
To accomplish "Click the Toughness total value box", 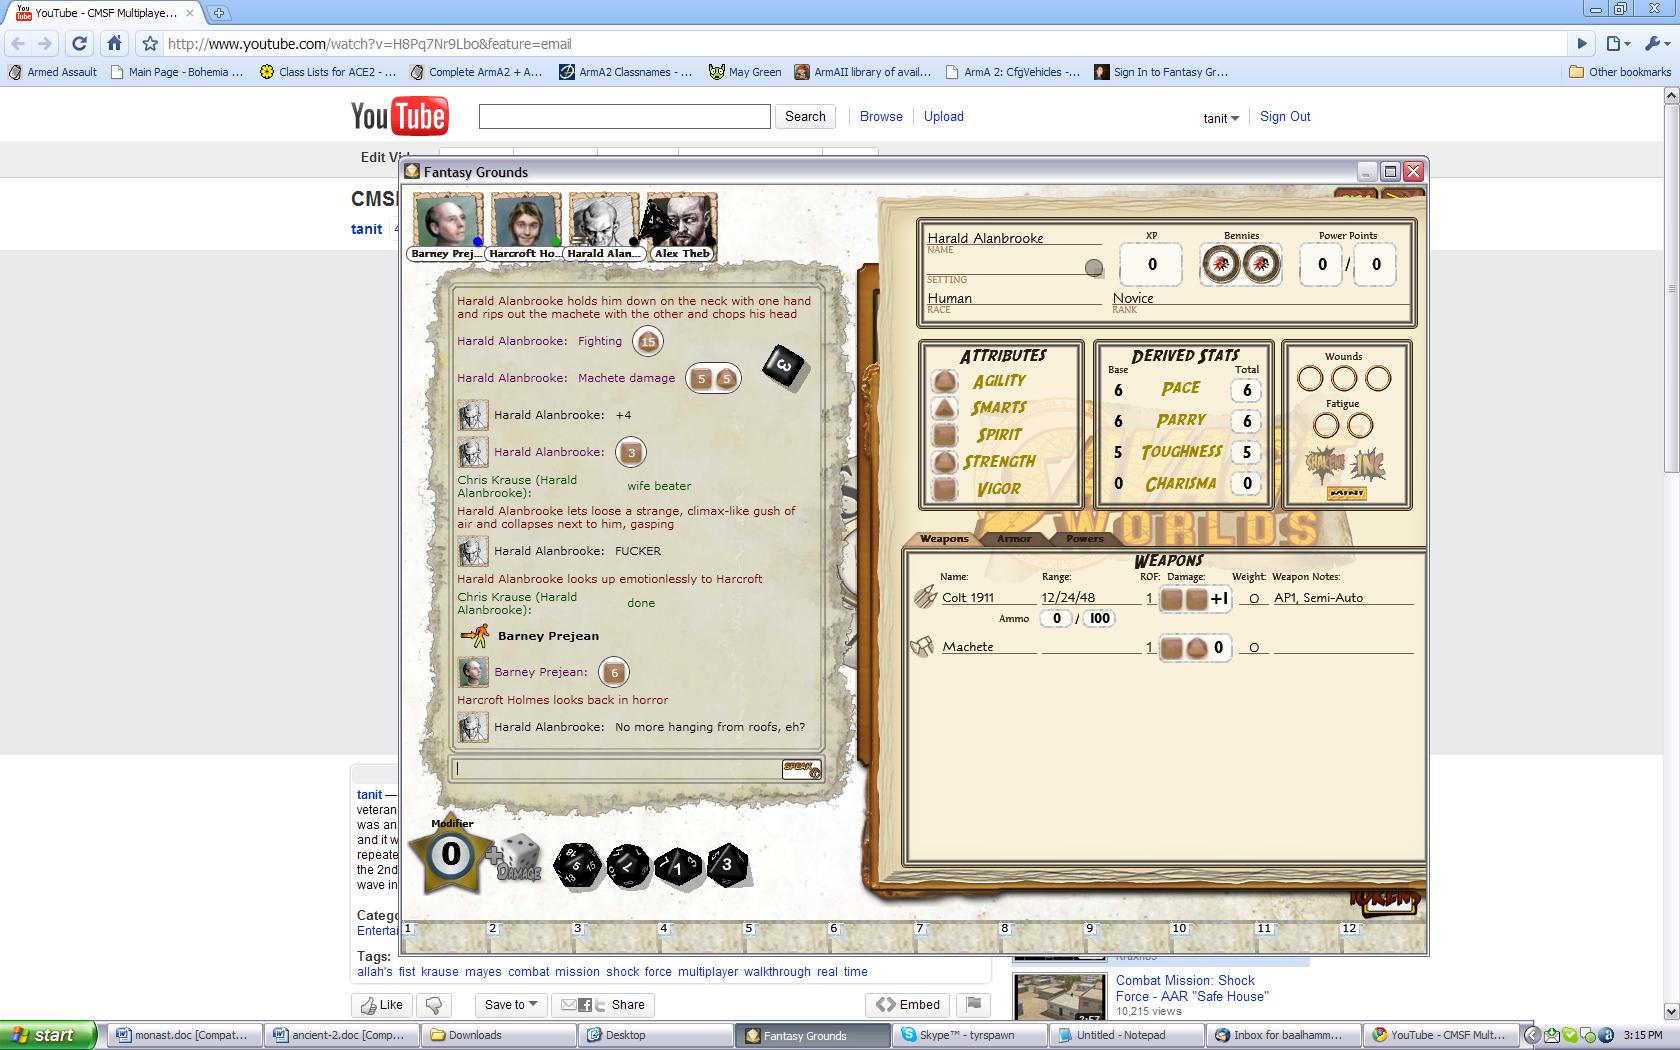I will tap(1247, 452).
